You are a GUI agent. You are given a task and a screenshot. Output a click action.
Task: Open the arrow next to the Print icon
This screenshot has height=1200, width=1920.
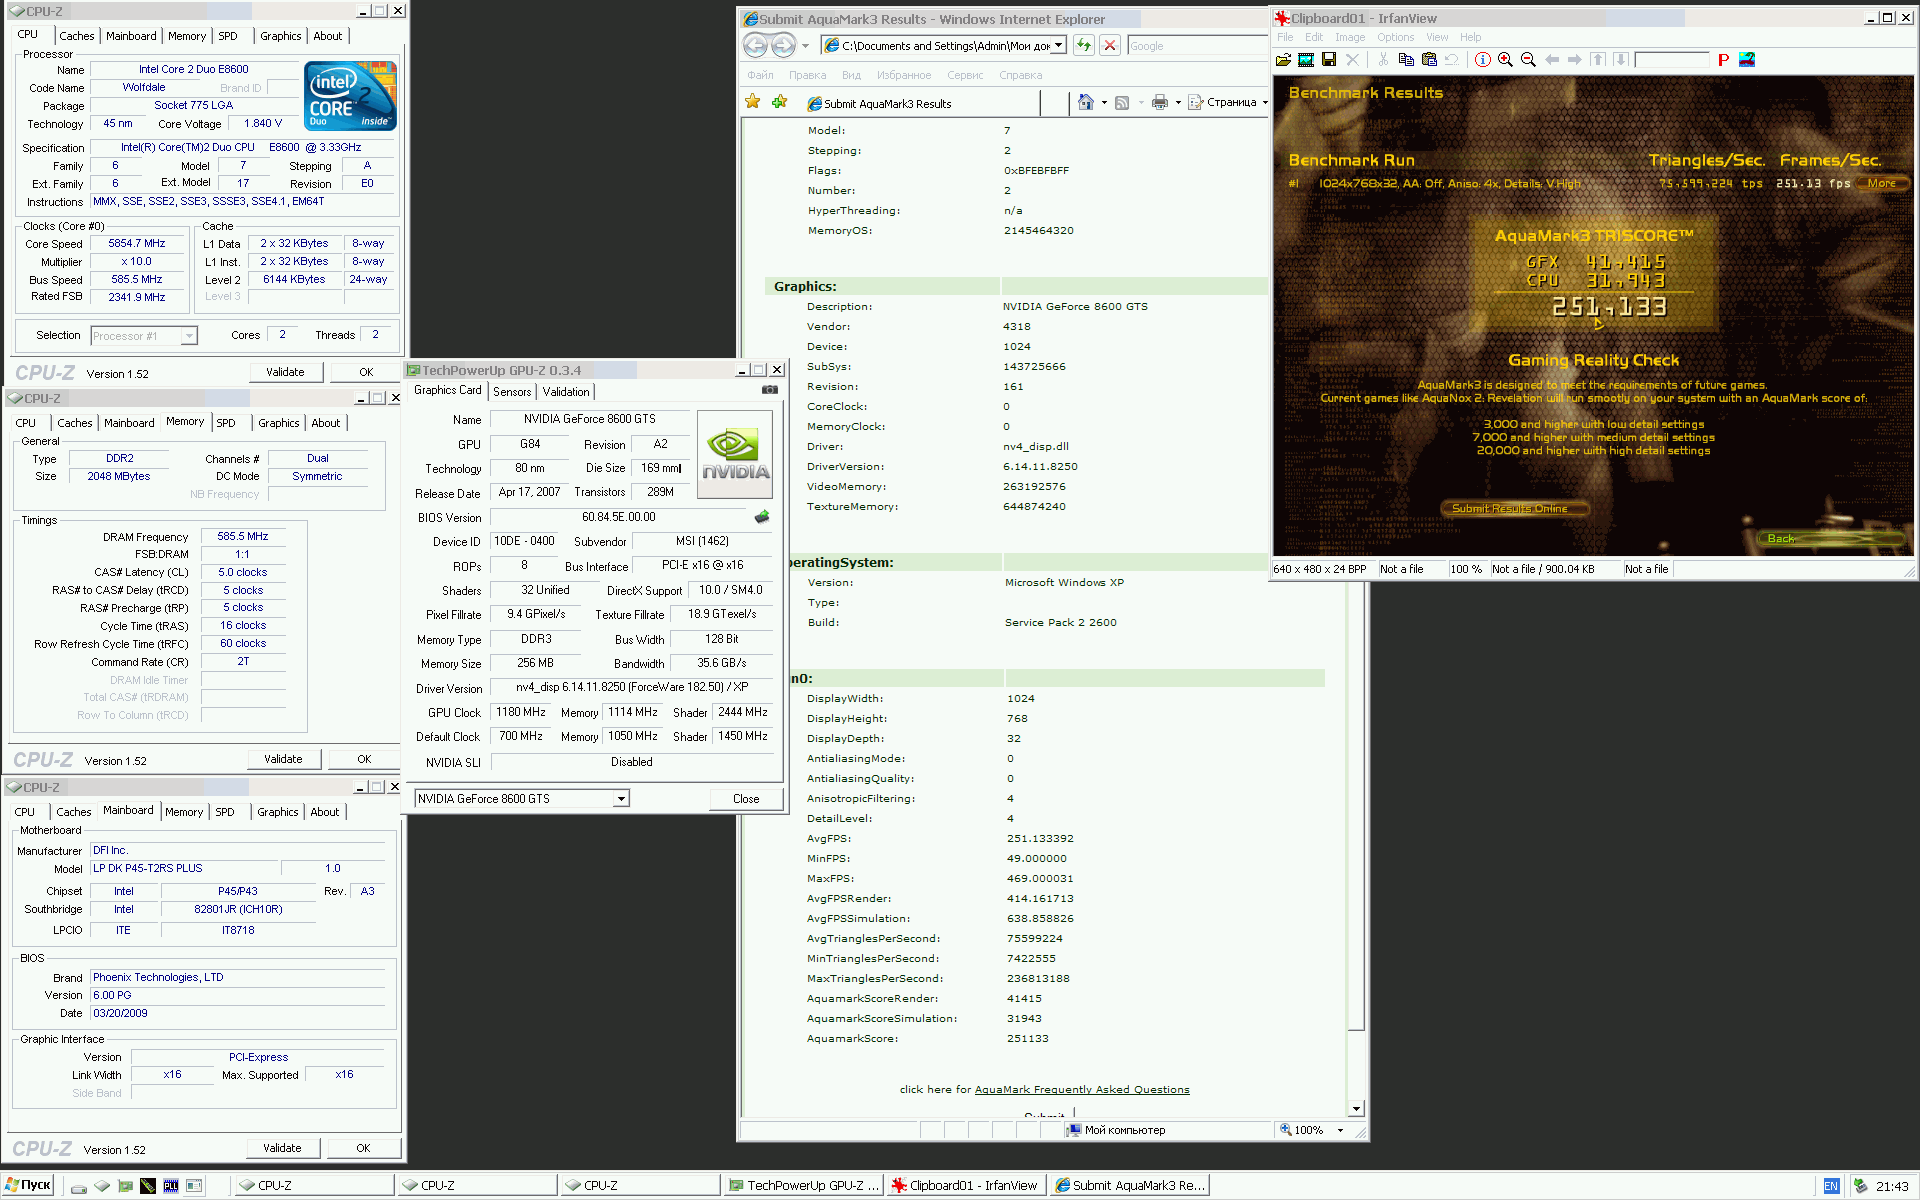tap(1178, 103)
